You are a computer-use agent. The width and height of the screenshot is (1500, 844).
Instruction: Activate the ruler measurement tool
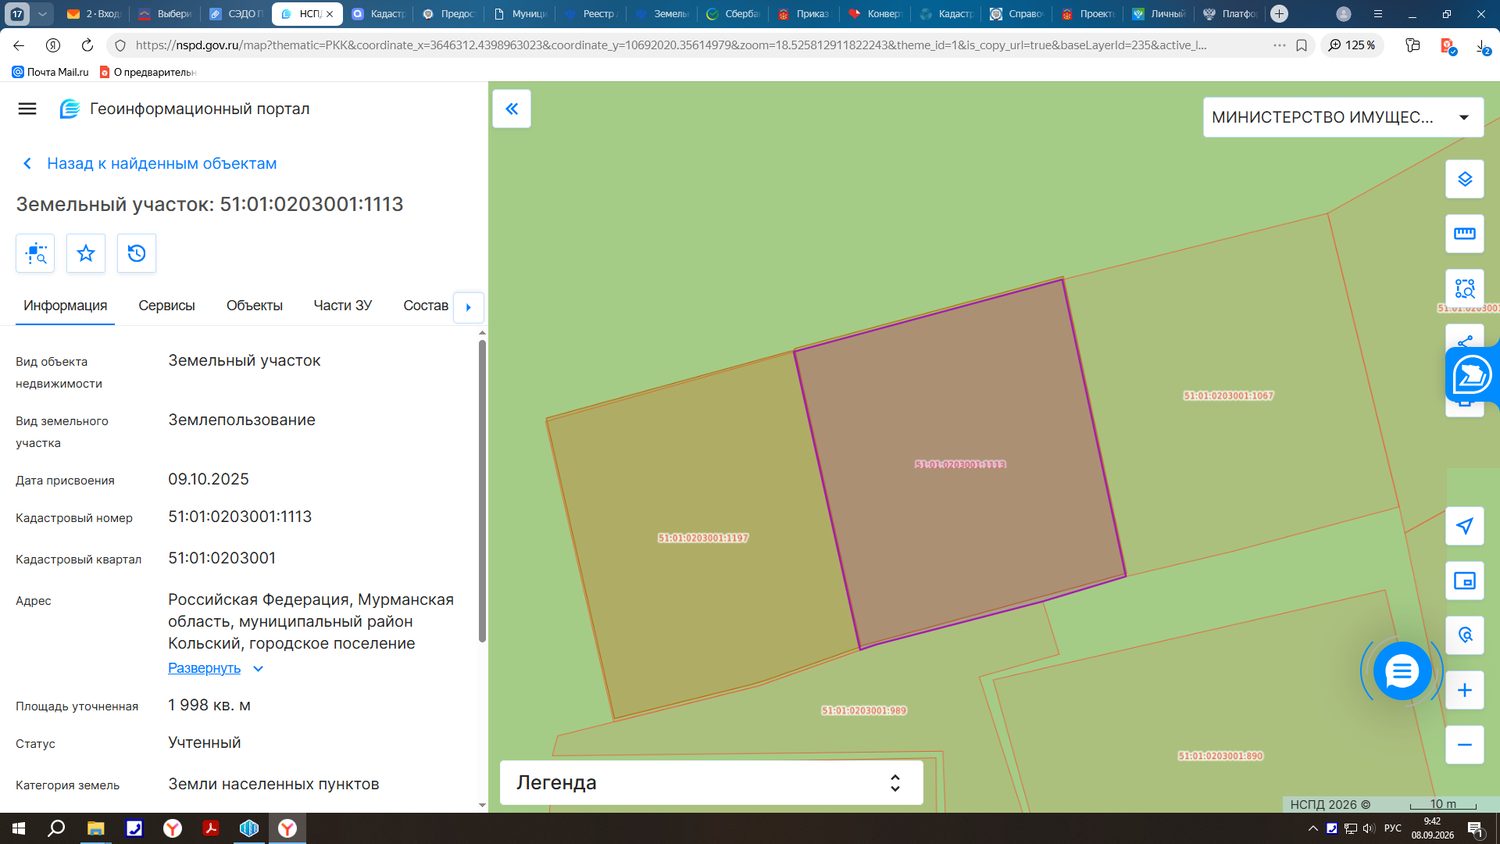pyautogui.click(x=1465, y=234)
